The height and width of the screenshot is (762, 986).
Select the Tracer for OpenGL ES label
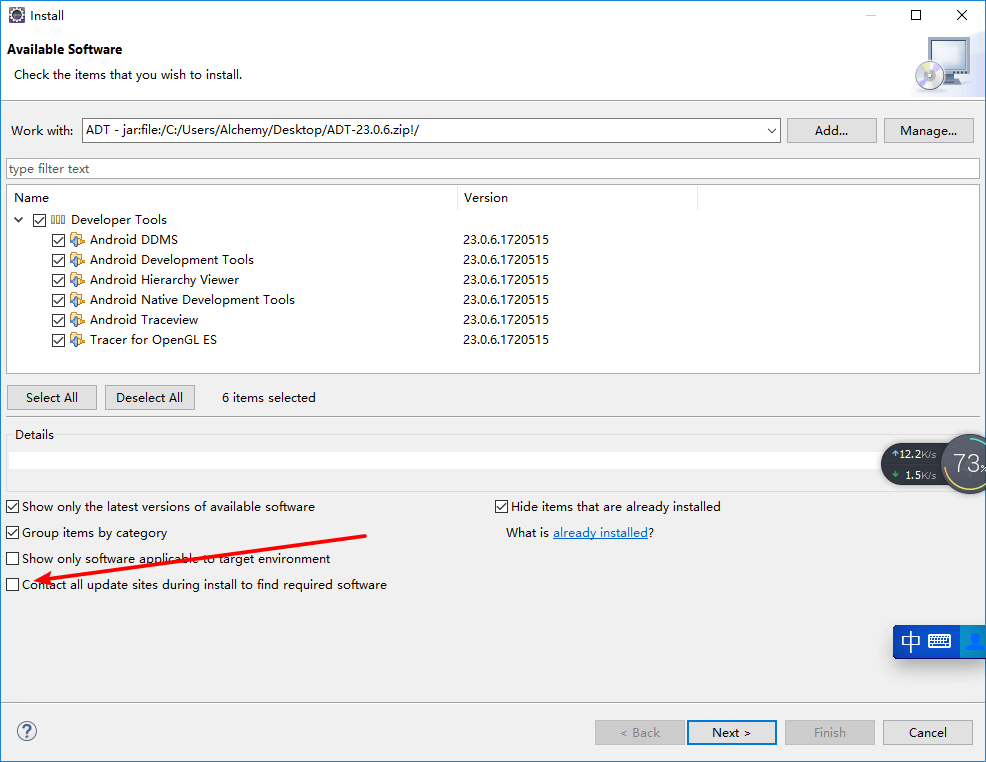click(x=153, y=340)
